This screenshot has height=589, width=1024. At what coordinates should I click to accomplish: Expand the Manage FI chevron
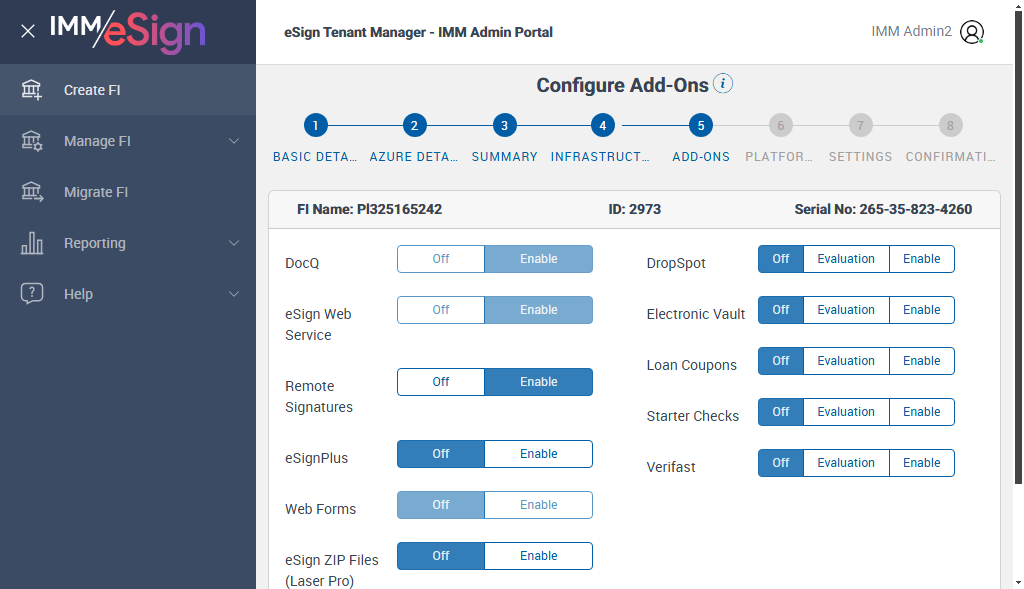[234, 140]
